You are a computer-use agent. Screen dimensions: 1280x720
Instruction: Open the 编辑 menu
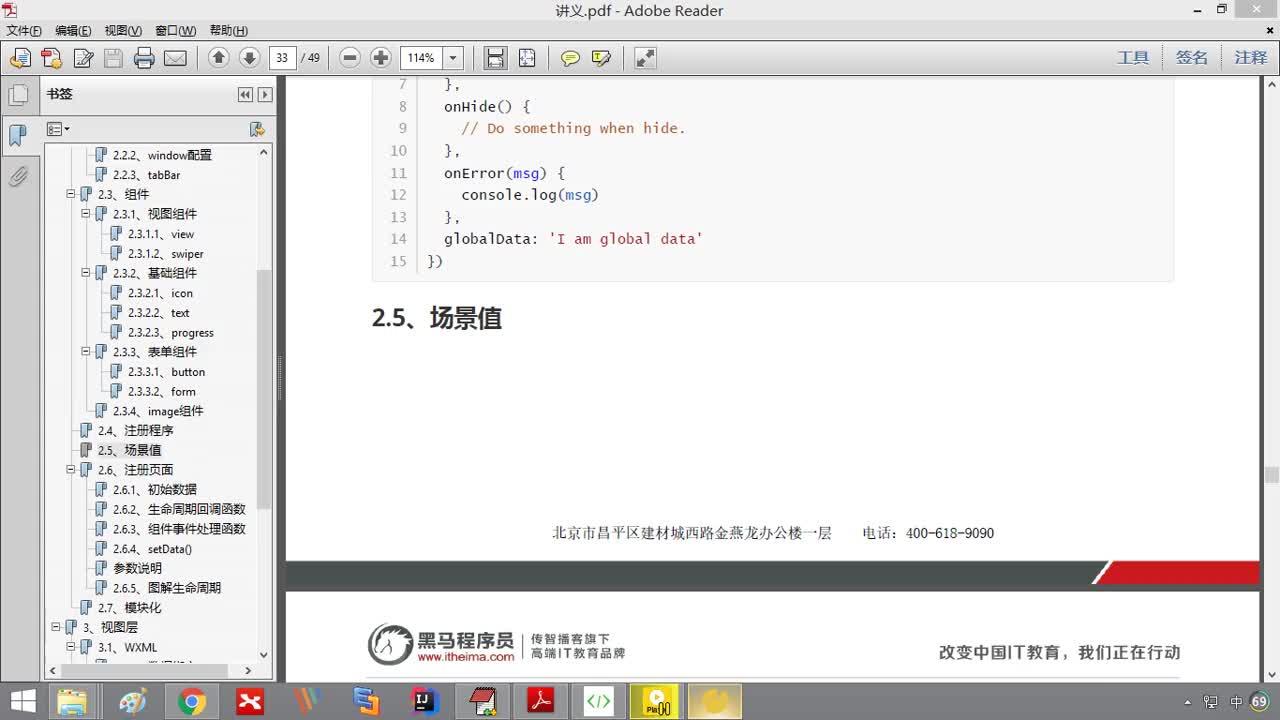point(73,31)
